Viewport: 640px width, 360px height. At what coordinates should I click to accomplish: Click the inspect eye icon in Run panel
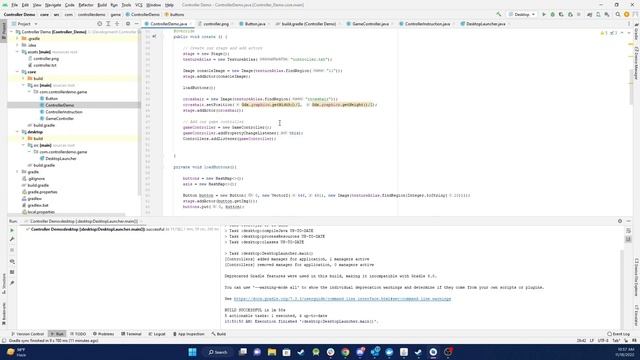[12, 261]
